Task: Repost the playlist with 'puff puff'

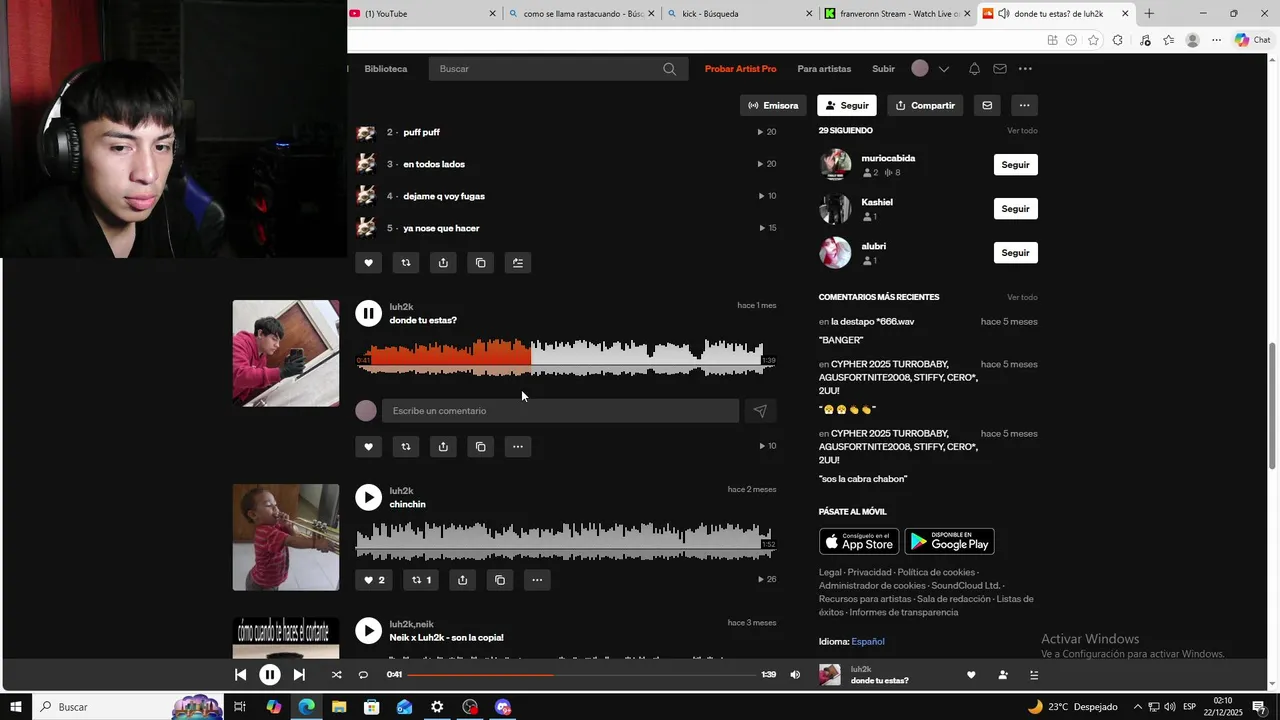Action: pos(405,263)
